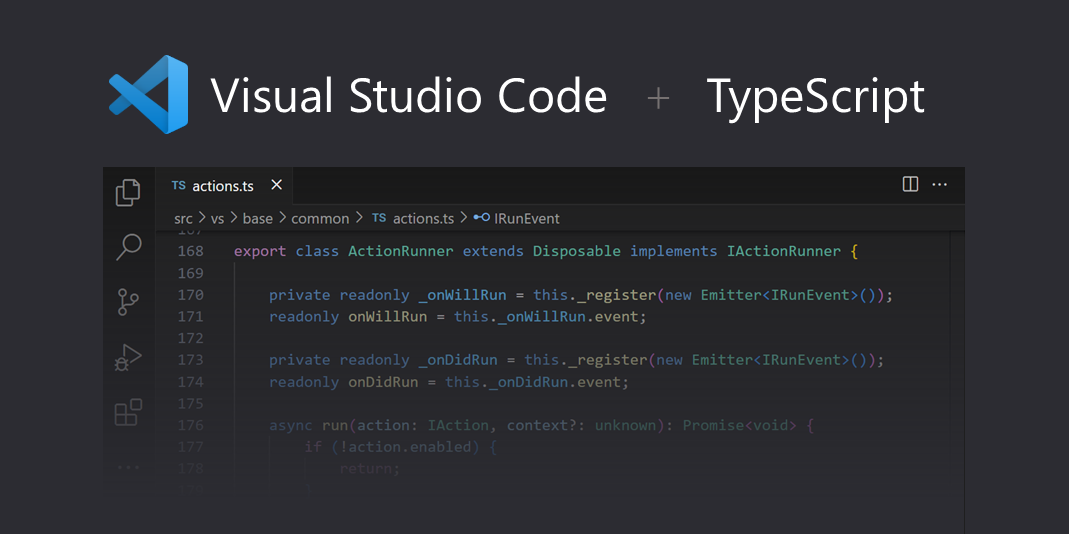Image resolution: width=1069 pixels, height=534 pixels.
Task: Click the actions.ts file in the breadcrumb
Action: 422,218
